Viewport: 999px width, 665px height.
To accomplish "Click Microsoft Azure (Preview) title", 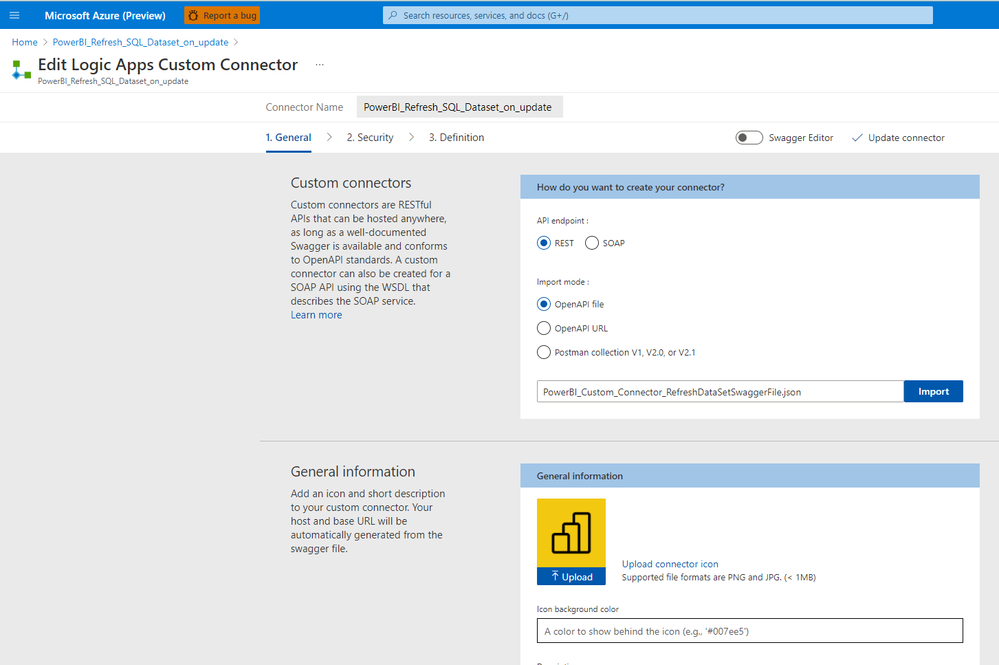I will tap(105, 15).
